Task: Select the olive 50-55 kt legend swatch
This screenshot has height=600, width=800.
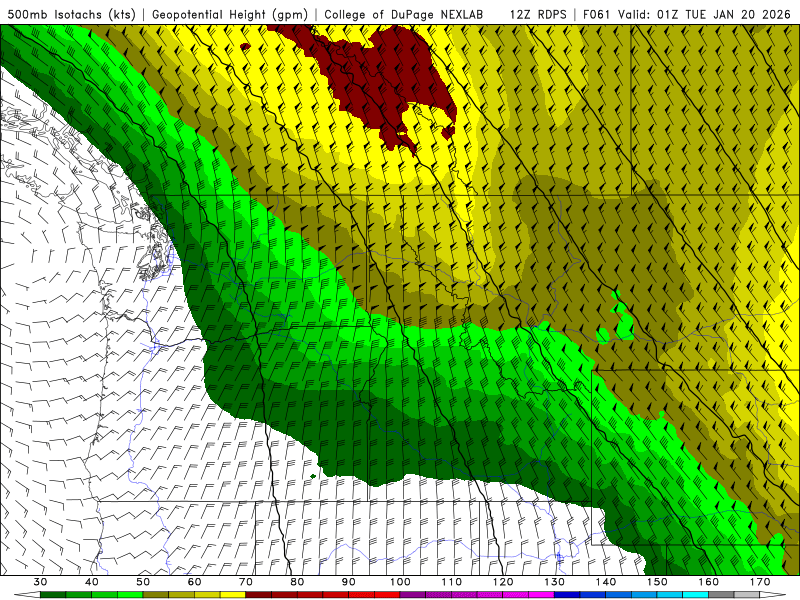Action: tap(156, 595)
